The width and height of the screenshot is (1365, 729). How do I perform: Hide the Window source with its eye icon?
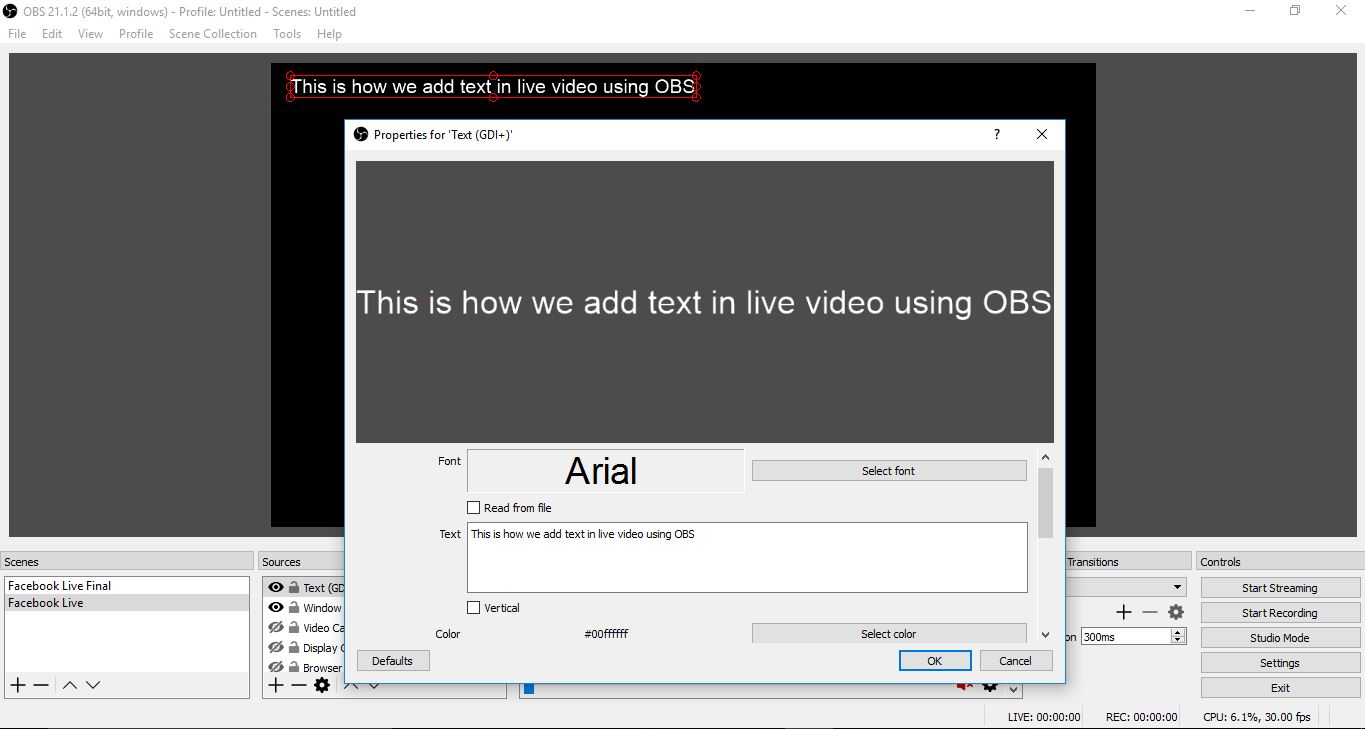tap(276, 607)
